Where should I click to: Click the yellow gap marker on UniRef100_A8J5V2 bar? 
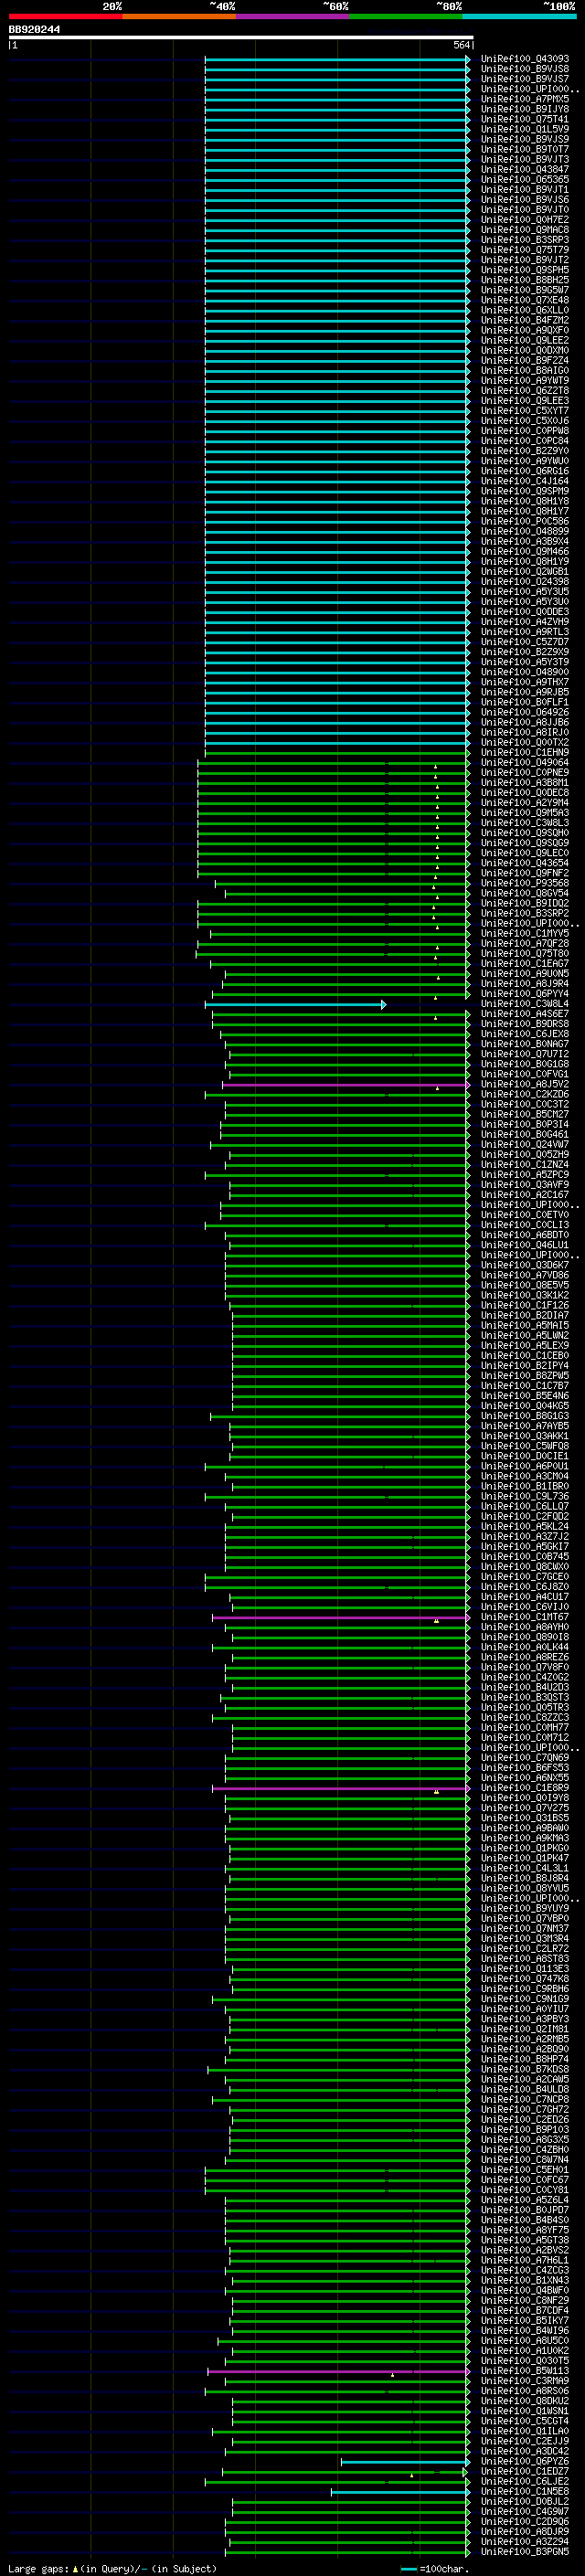[x=437, y=1088]
